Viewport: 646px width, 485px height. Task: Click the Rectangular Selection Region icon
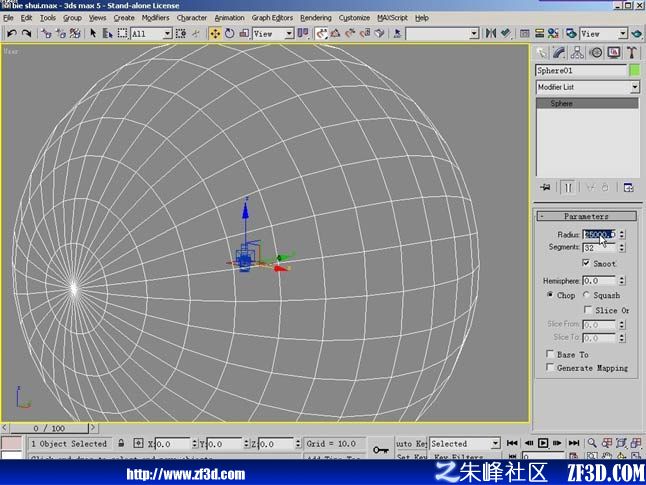pos(122,33)
